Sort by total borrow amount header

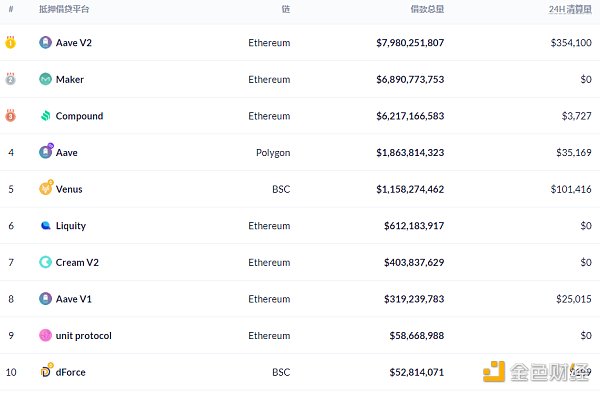pyautogui.click(x=427, y=9)
